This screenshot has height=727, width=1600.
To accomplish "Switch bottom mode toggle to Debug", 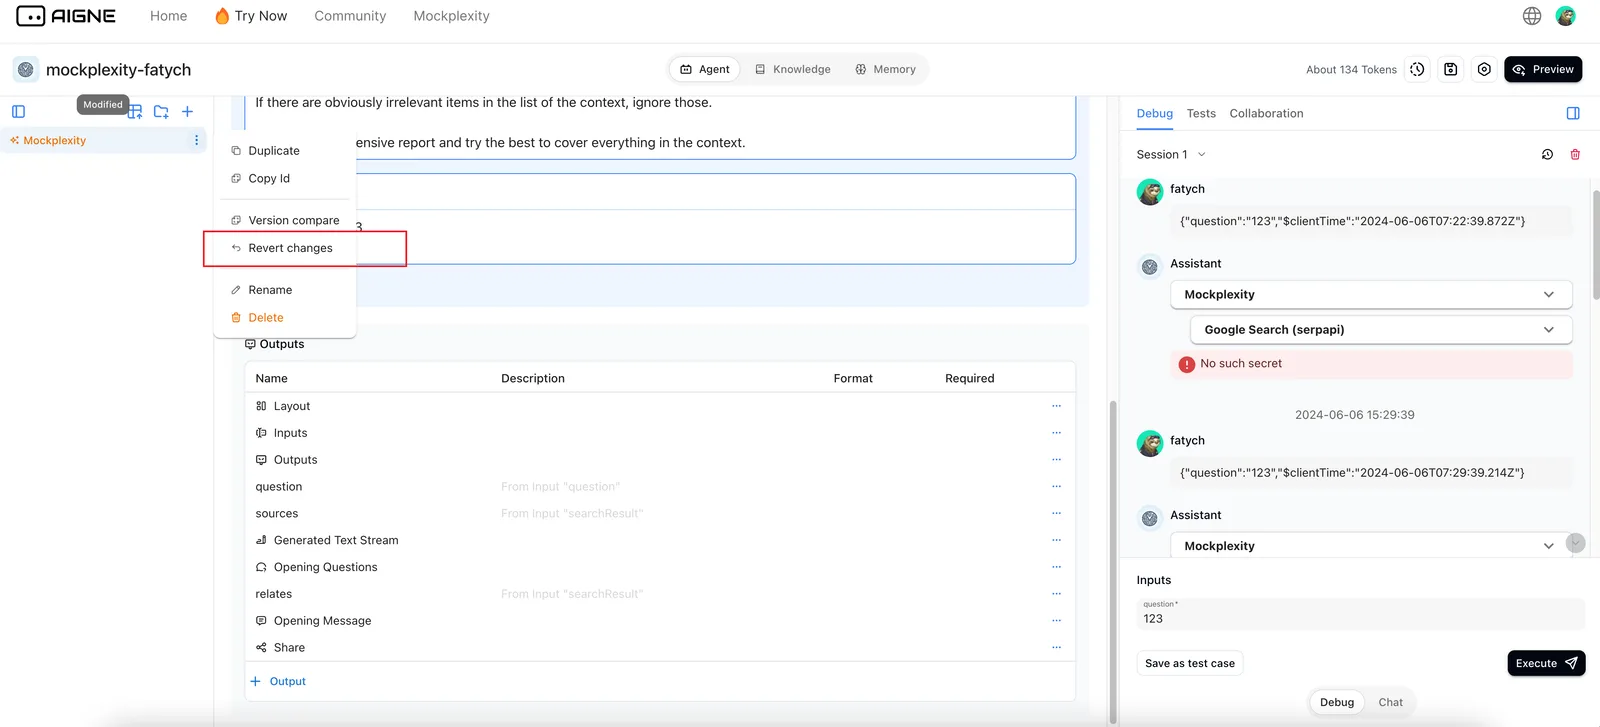I will coord(1337,702).
